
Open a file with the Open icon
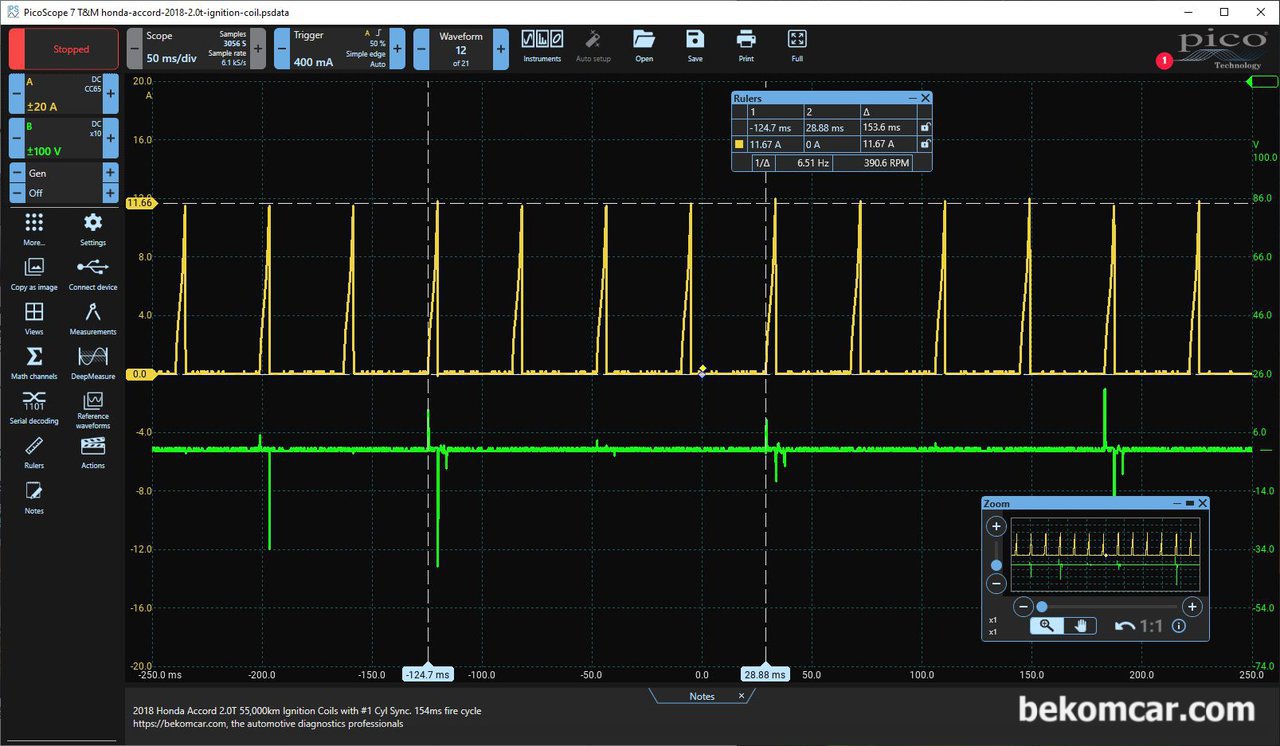[x=644, y=46]
